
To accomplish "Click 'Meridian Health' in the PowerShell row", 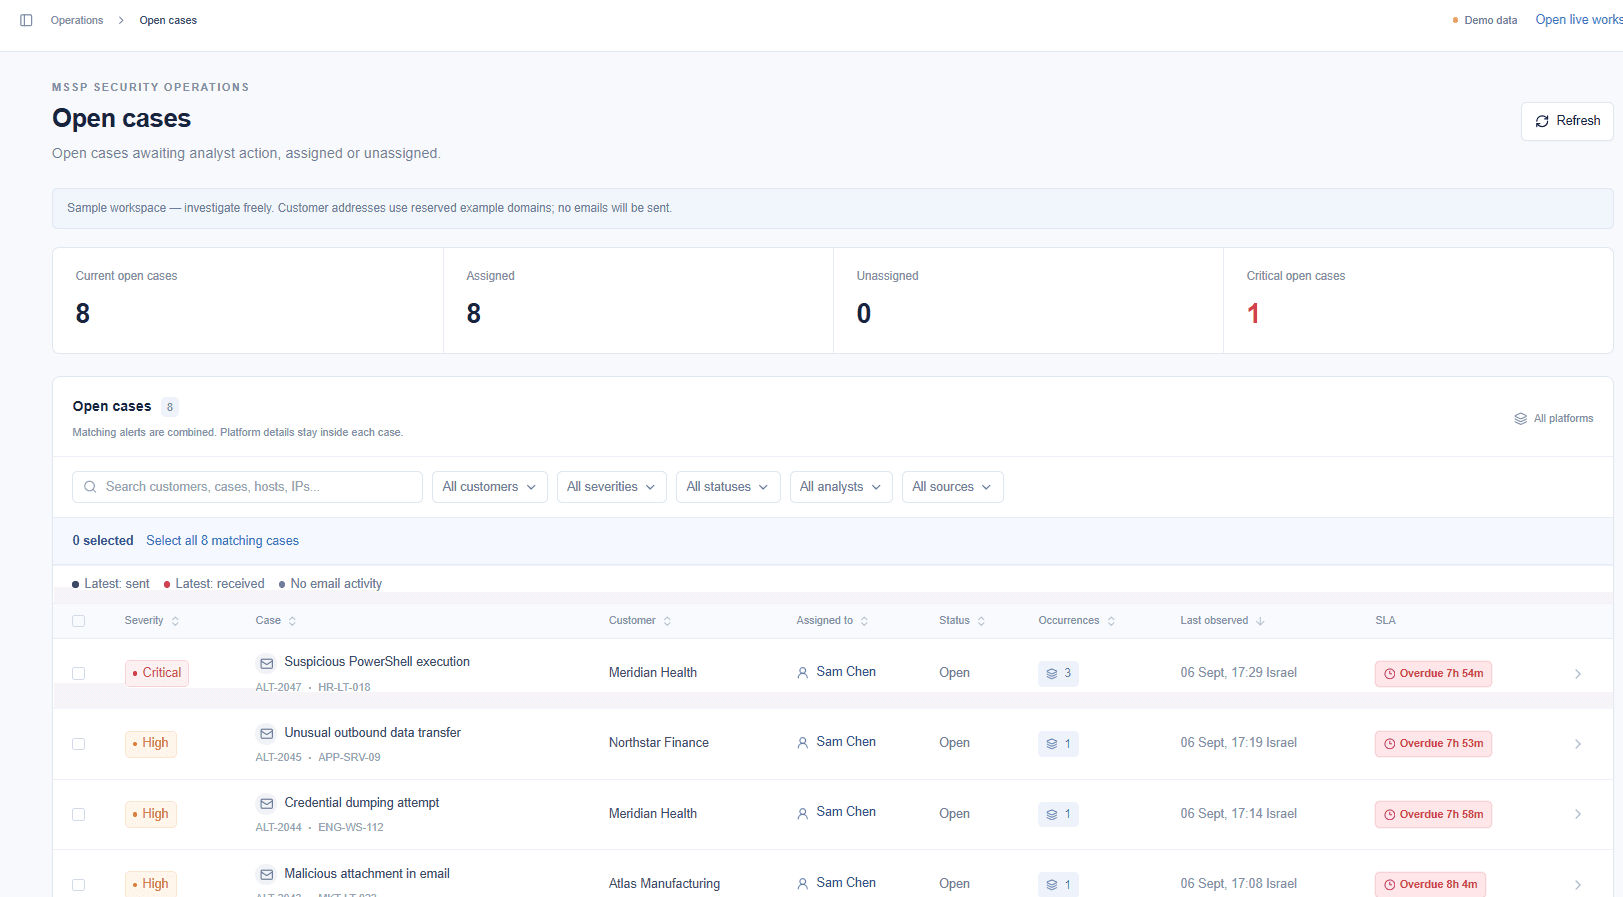I will coord(653,673).
